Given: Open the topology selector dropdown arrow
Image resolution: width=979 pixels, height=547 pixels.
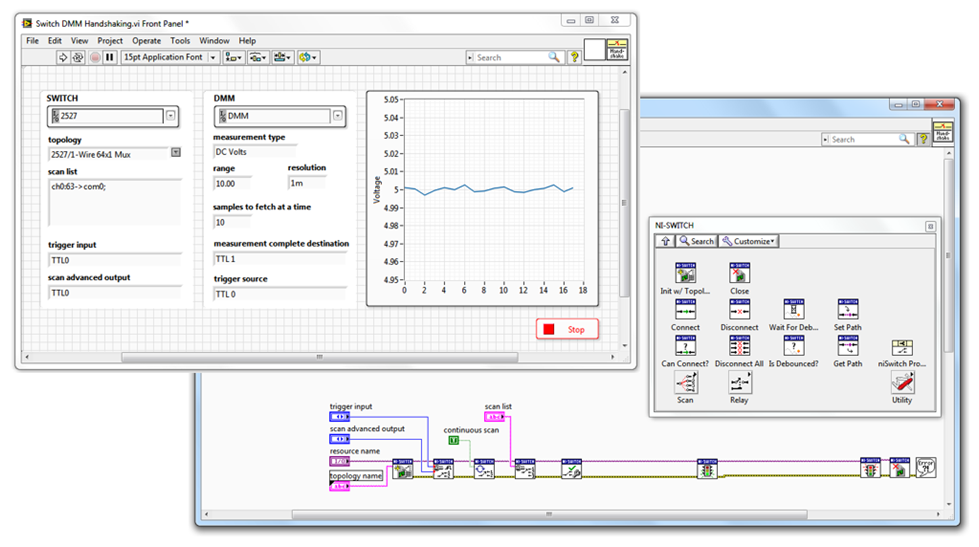Looking at the screenshot, I should pos(175,153).
